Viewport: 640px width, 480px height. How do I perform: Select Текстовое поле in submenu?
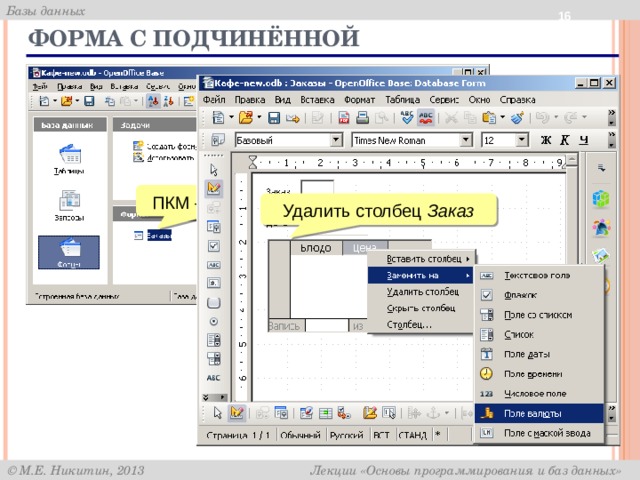pyautogui.click(x=539, y=276)
